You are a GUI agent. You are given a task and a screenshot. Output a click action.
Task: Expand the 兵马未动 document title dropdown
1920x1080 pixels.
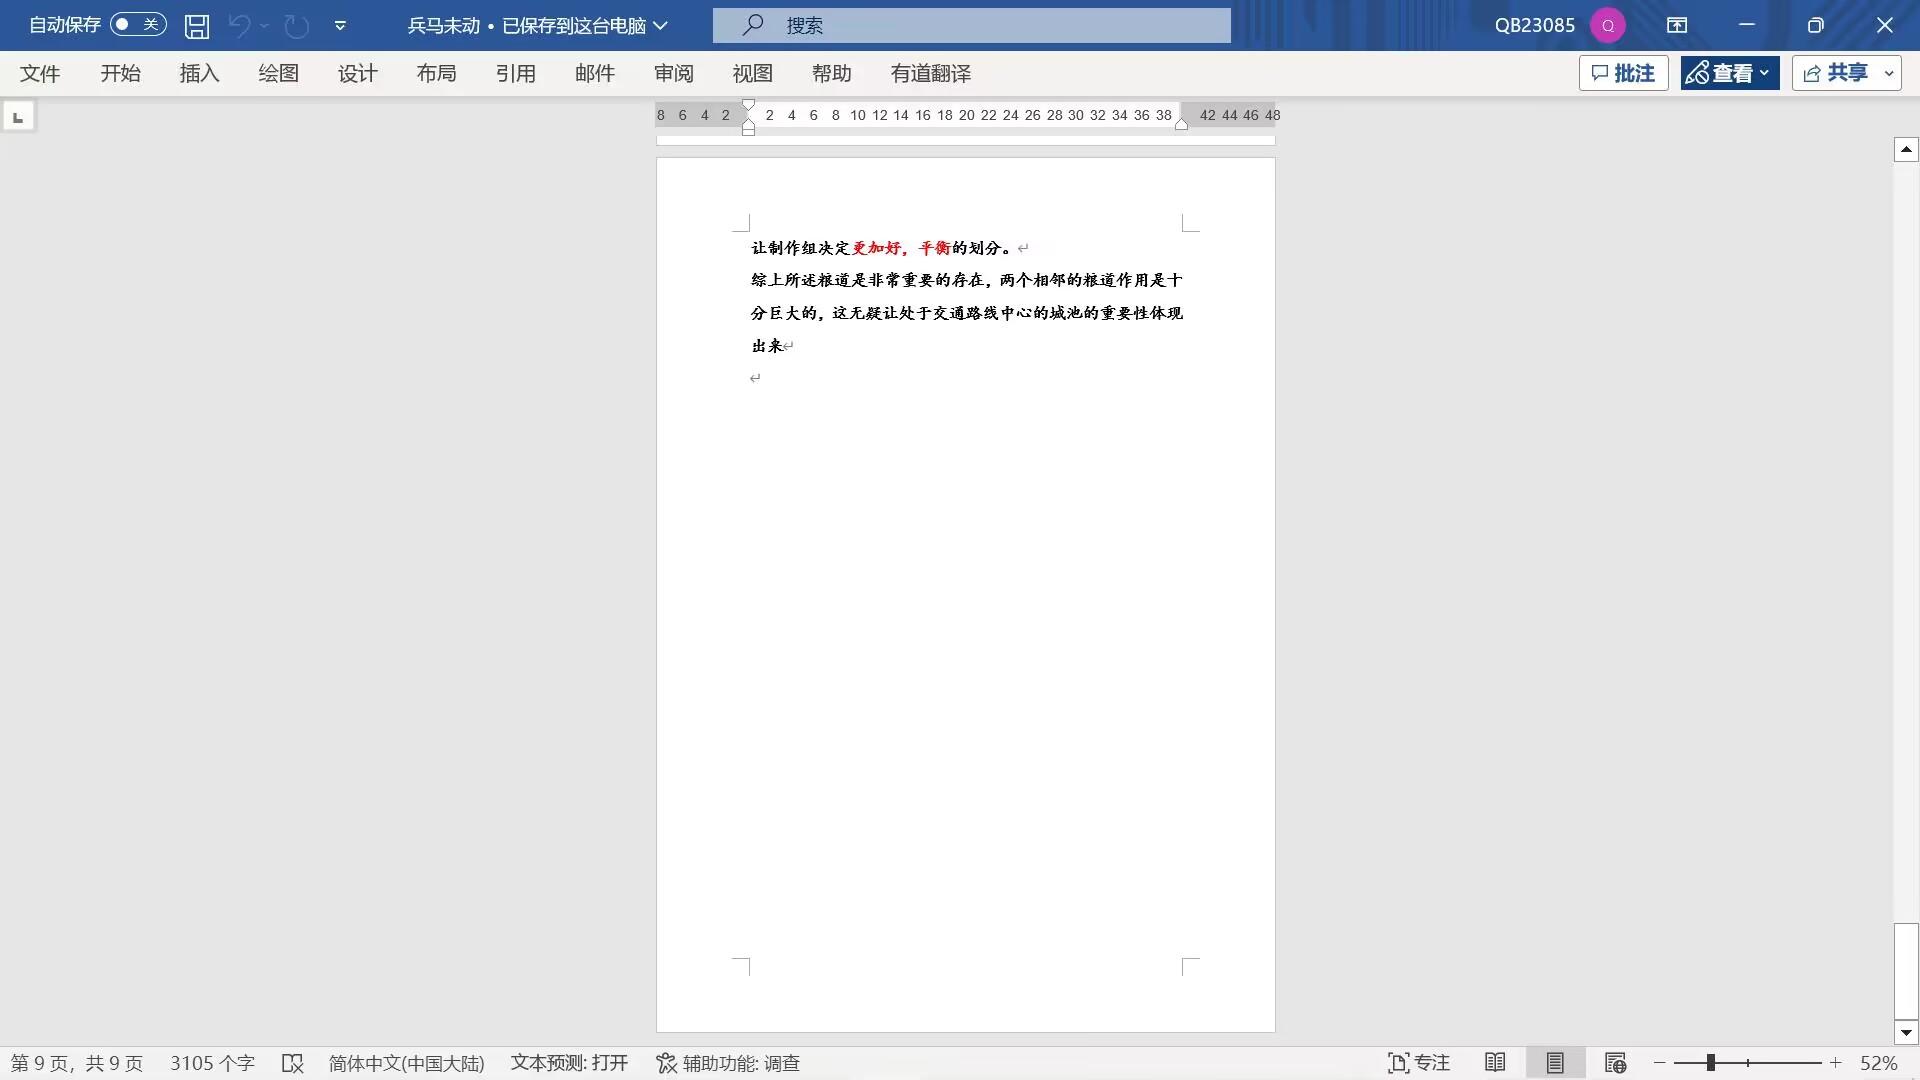(x=661, y=26)
